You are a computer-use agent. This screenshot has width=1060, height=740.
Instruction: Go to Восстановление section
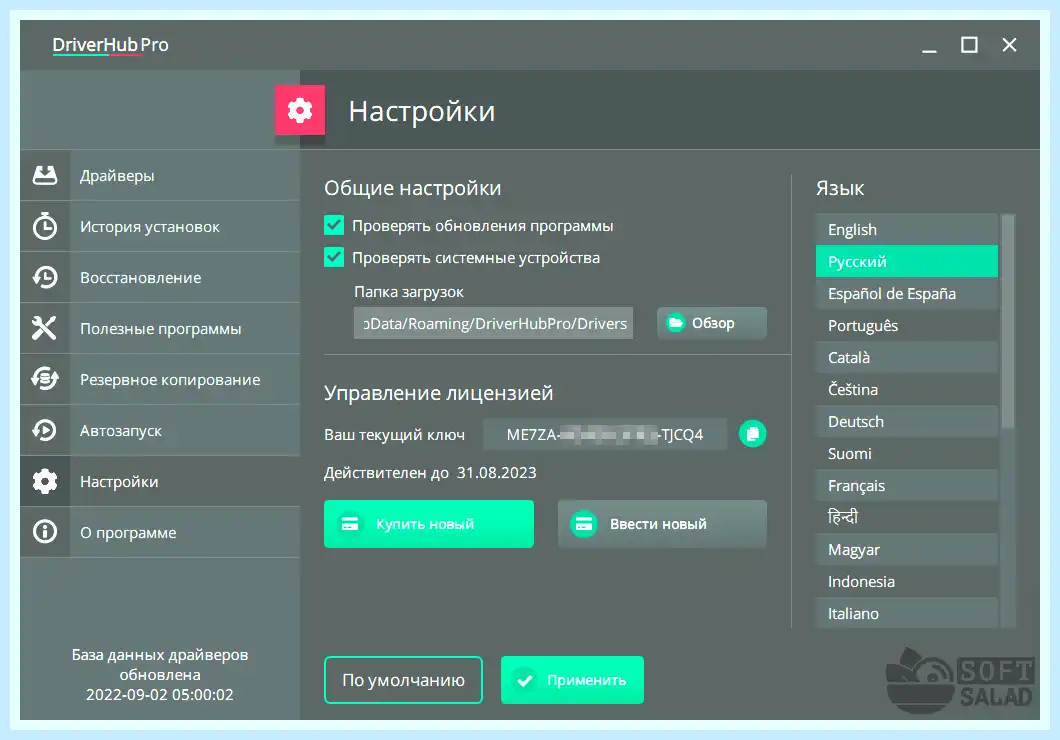coord(160,277)
